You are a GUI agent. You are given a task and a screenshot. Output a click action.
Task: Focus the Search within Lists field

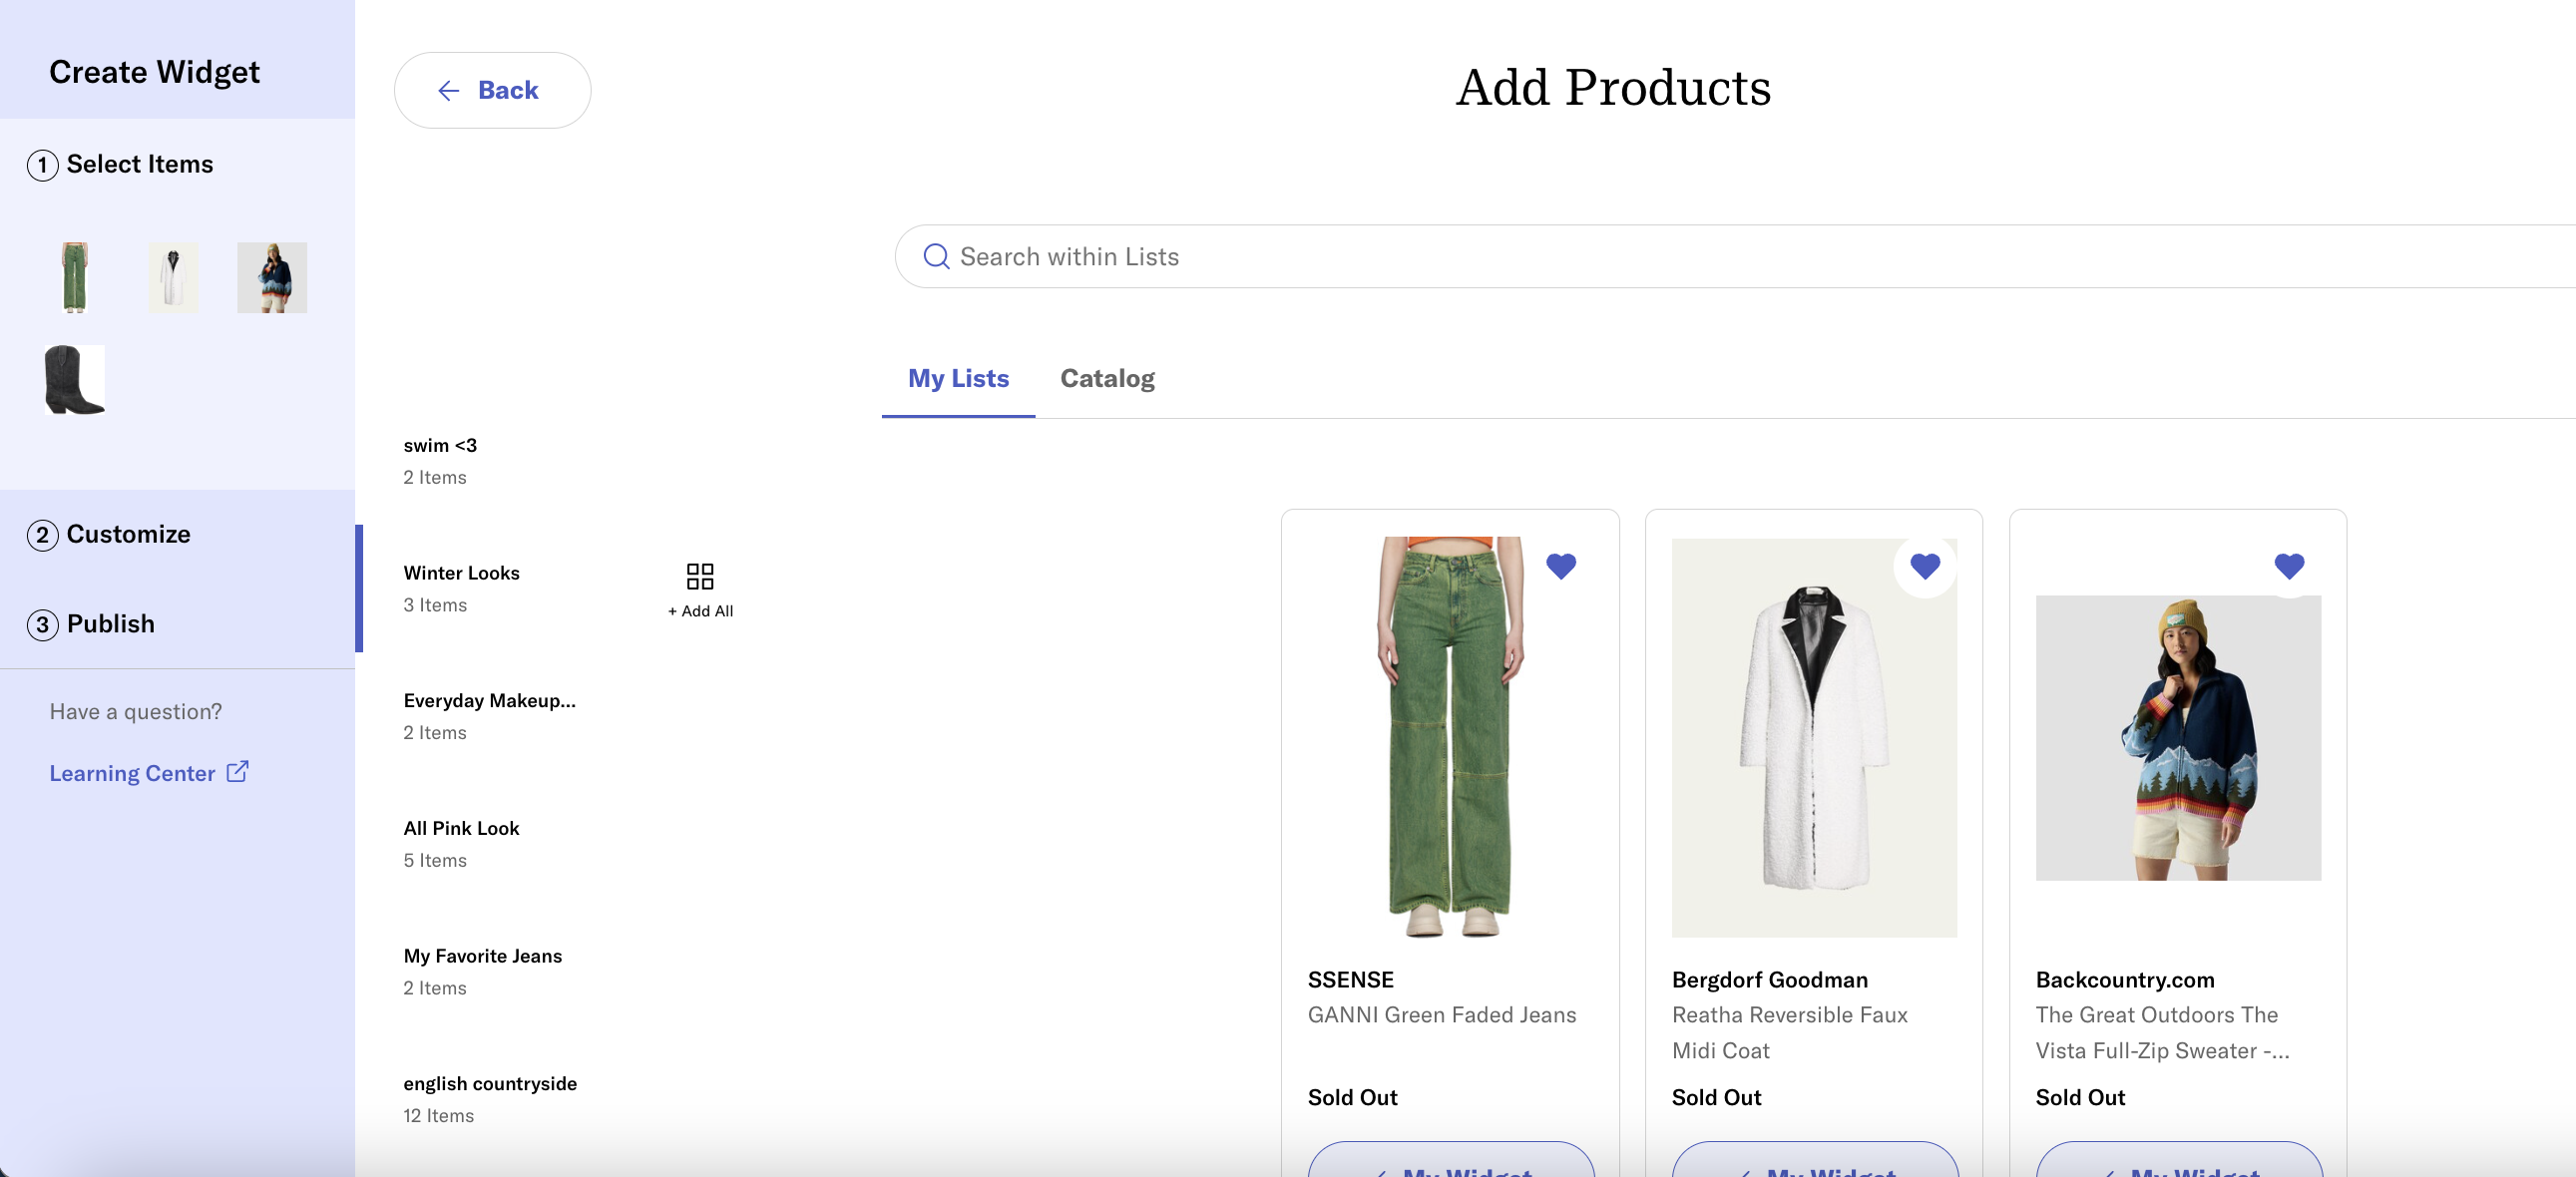pyautogui.click(x=1735, y=257)
